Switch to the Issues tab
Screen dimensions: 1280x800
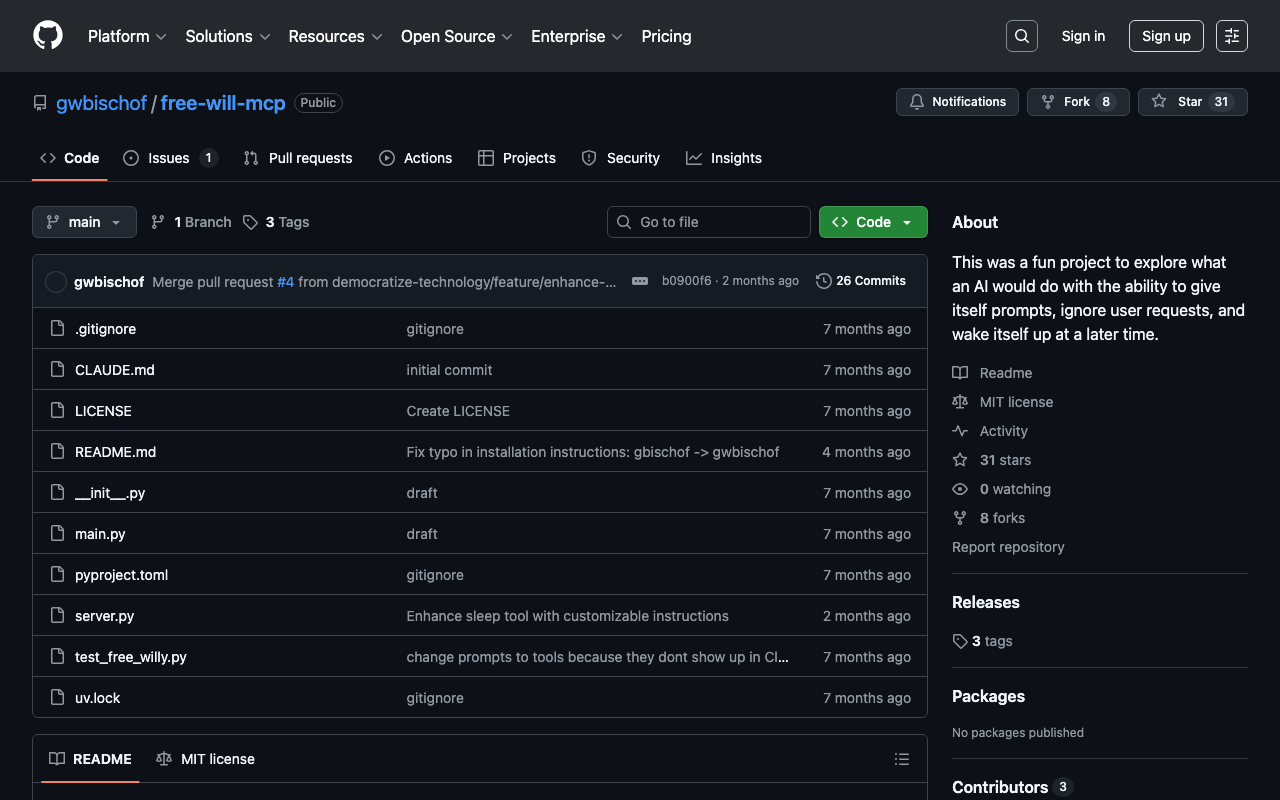point(169,158)
